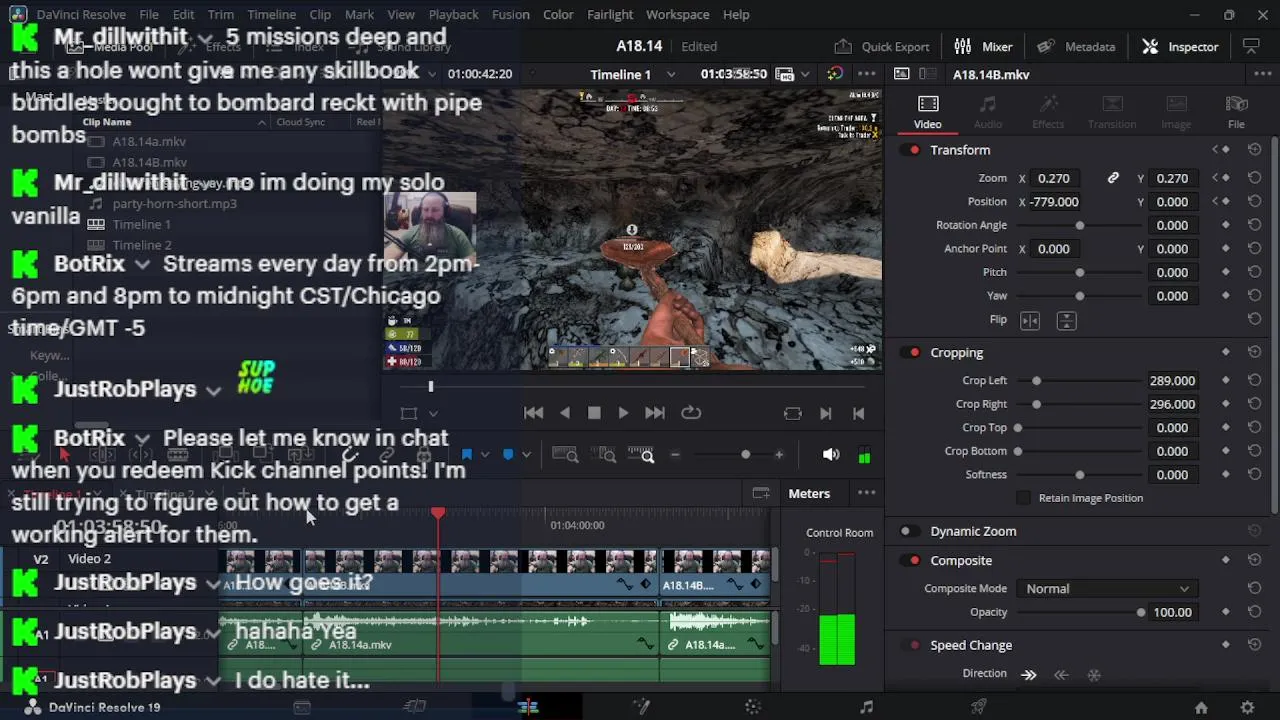Select the forward speed Direction option
This screenshot has width=1280, height=720.
pos(1029,675)
